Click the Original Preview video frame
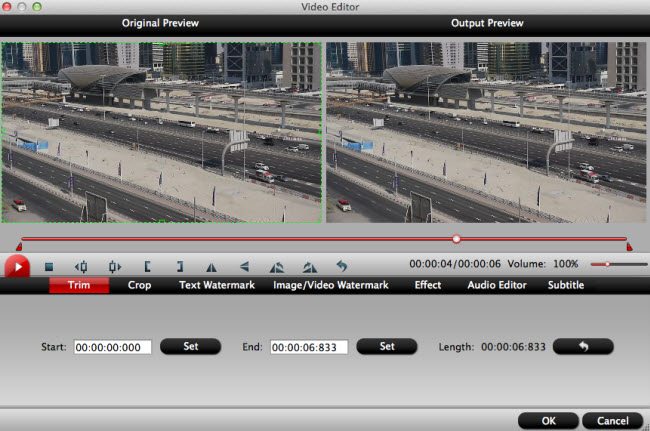650x431 pixels. click(162, 132)
